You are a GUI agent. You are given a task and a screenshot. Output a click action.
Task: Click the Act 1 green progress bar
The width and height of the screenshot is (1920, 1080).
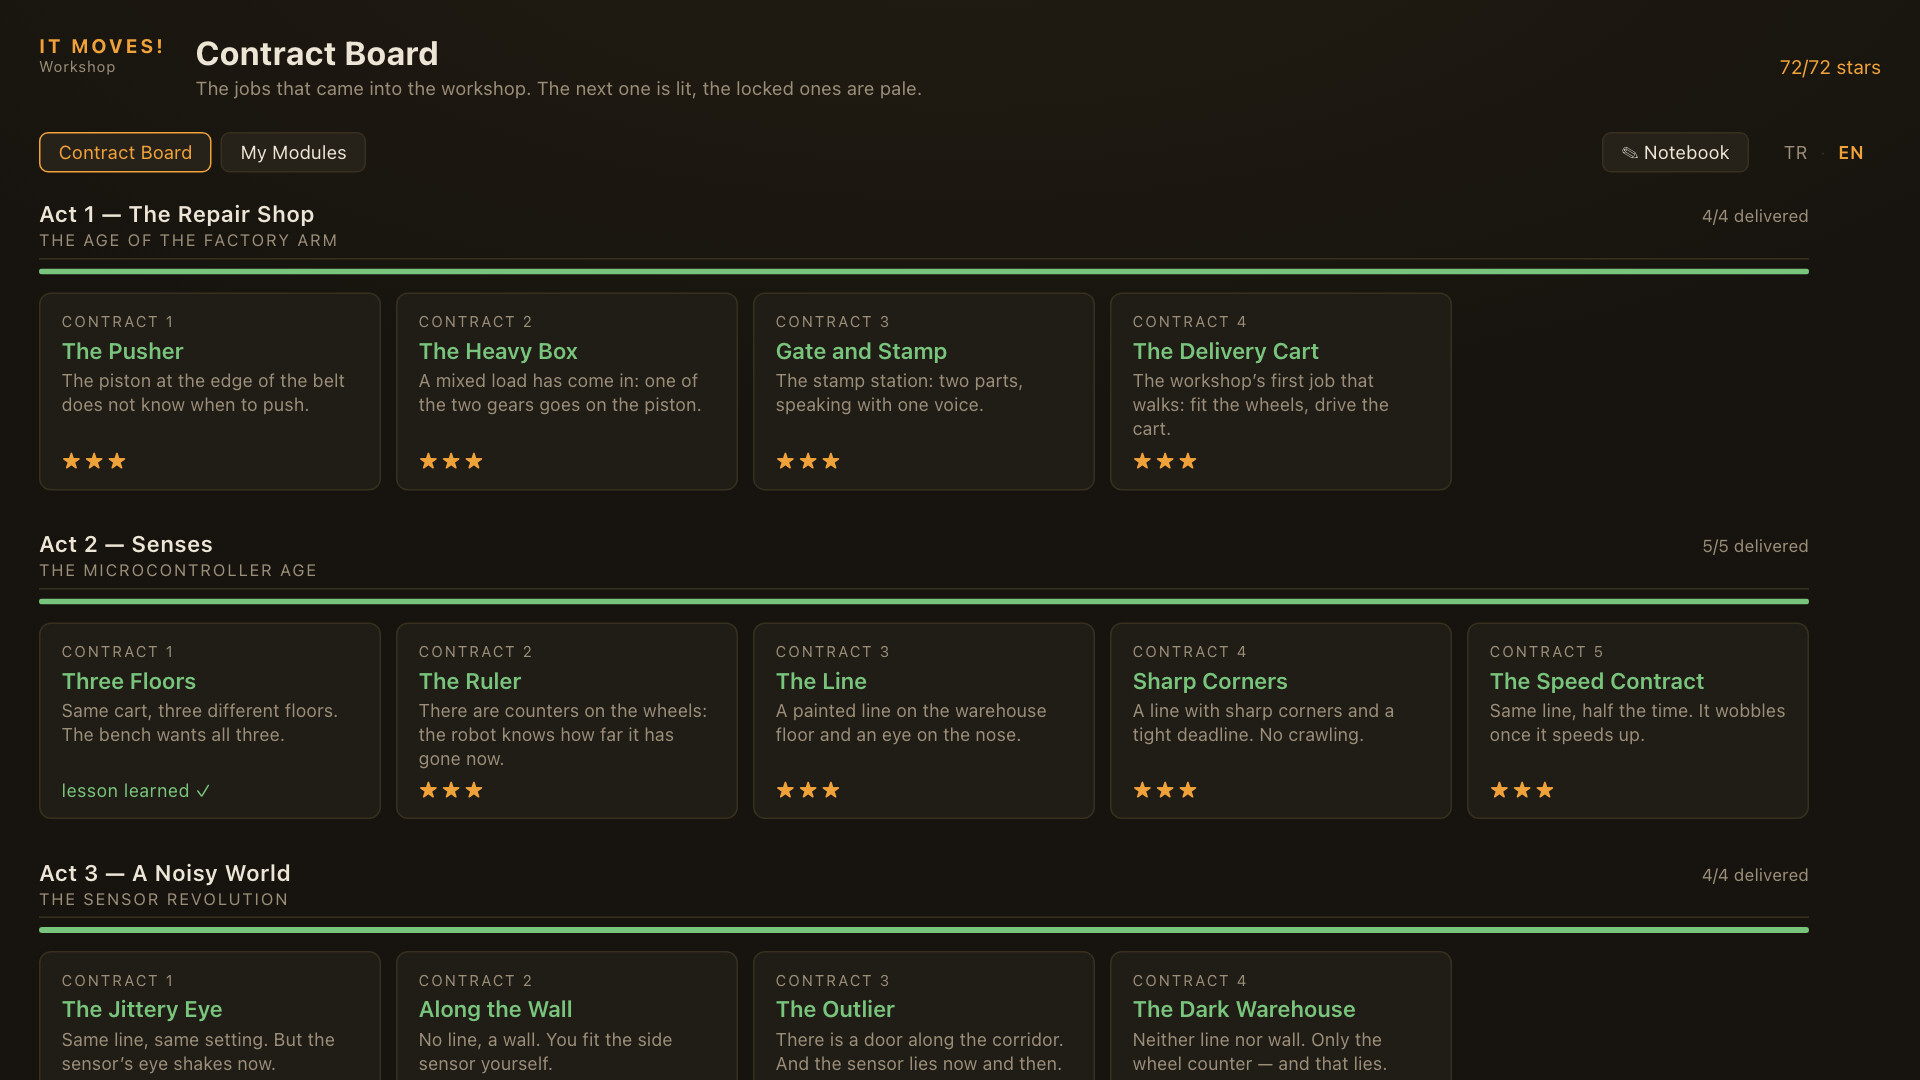pyautogui.click(x=923, y=271)
